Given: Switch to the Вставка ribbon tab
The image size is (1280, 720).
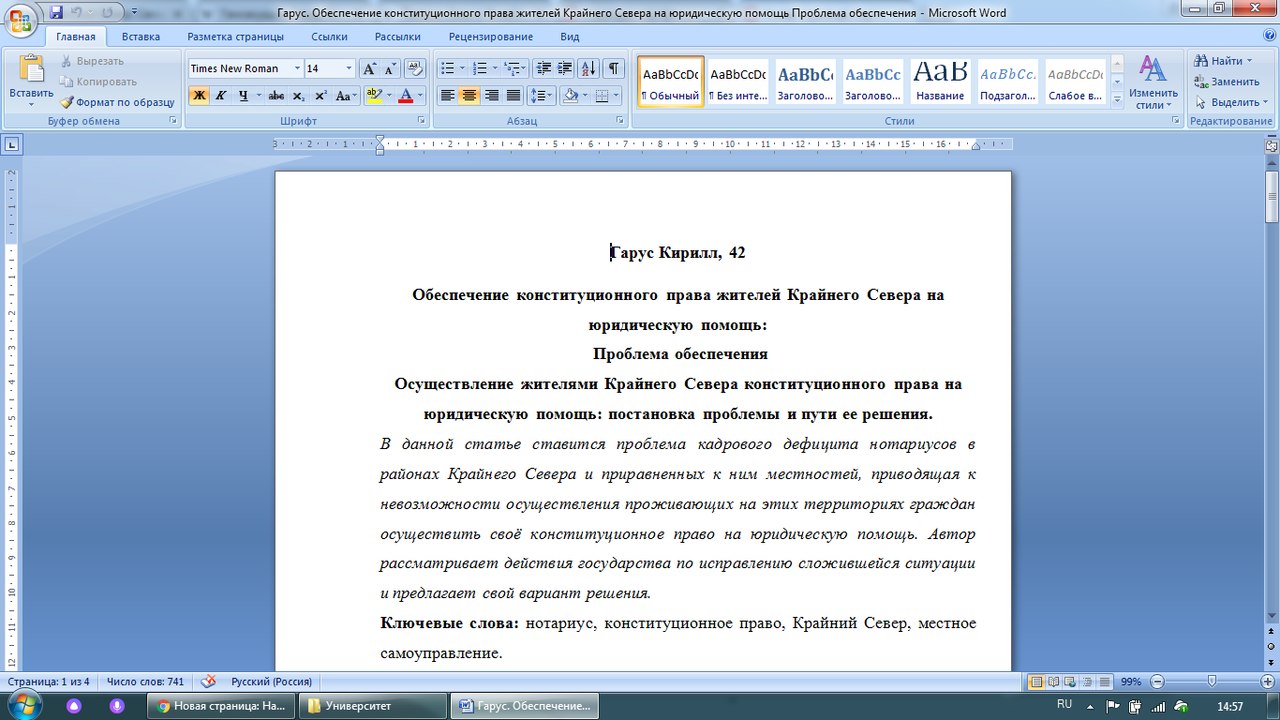Looking at the screenshot, I should [141, 37].
